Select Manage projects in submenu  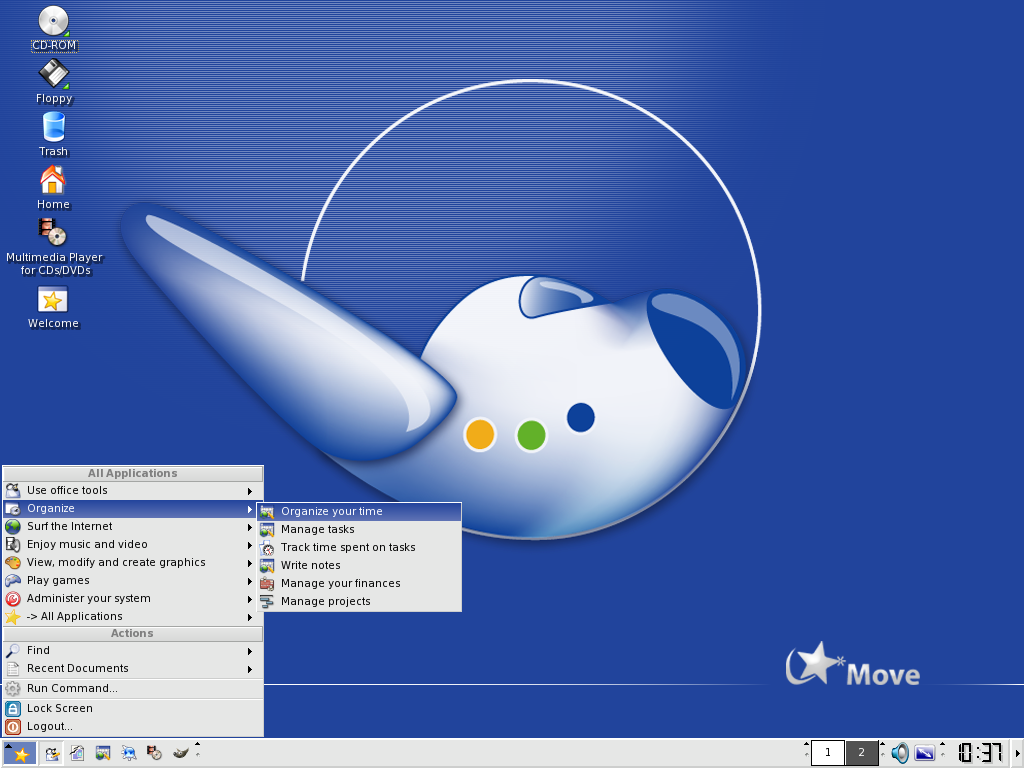coord(359,601)
